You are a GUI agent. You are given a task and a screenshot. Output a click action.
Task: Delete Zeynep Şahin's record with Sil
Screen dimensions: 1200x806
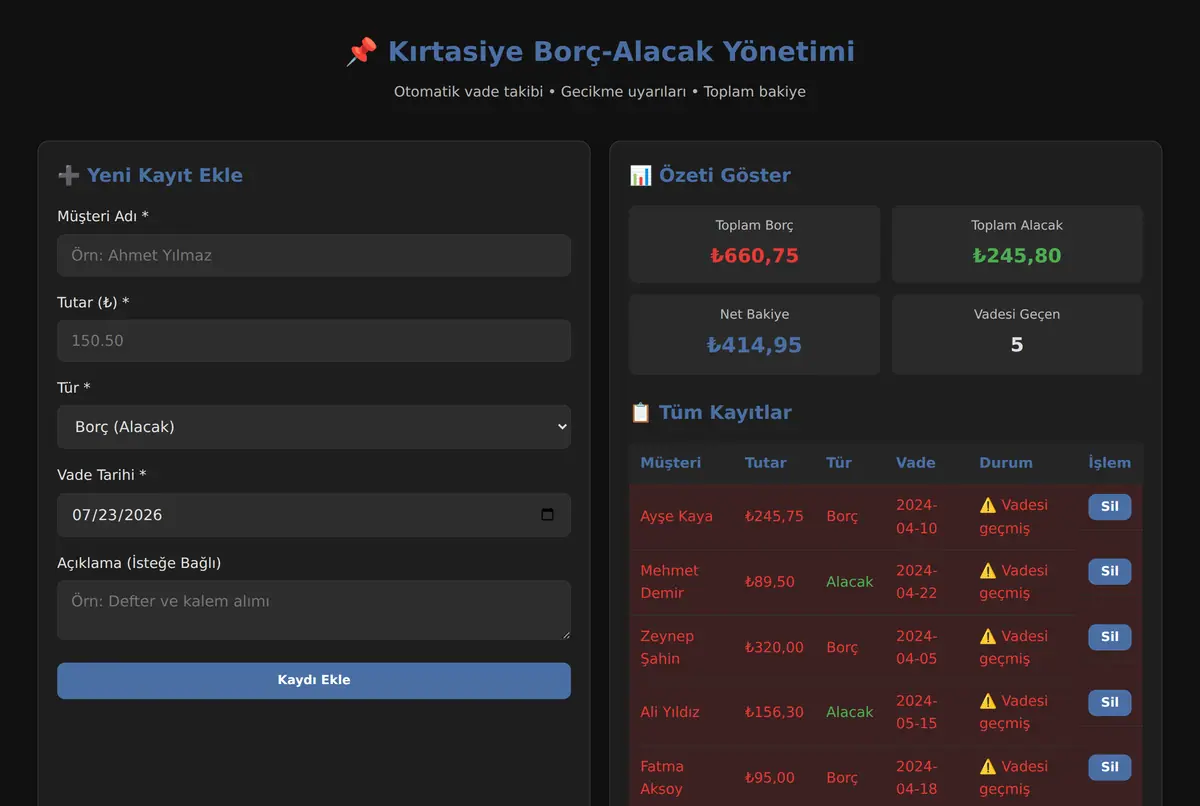[x=1110, y=637]
